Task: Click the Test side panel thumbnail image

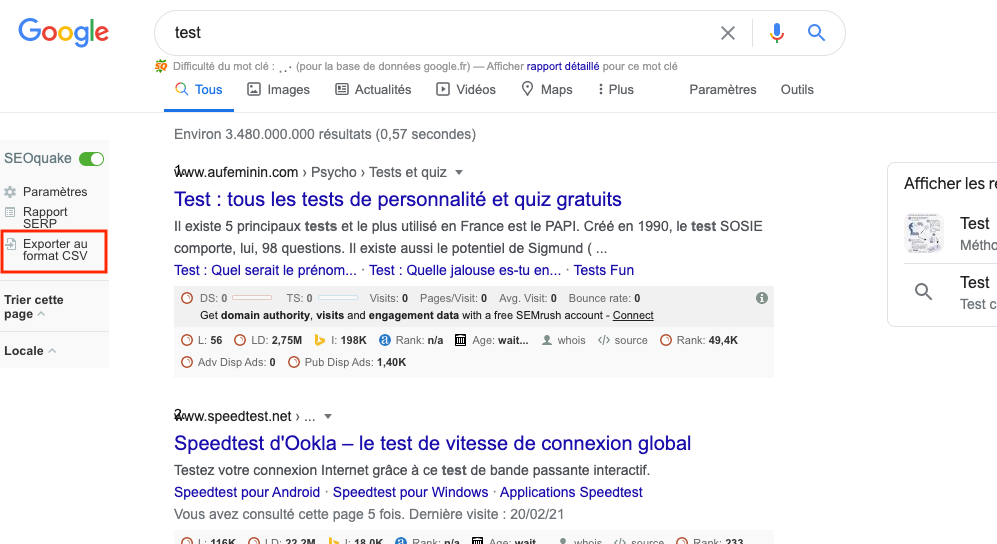Action: click(923, 233)
